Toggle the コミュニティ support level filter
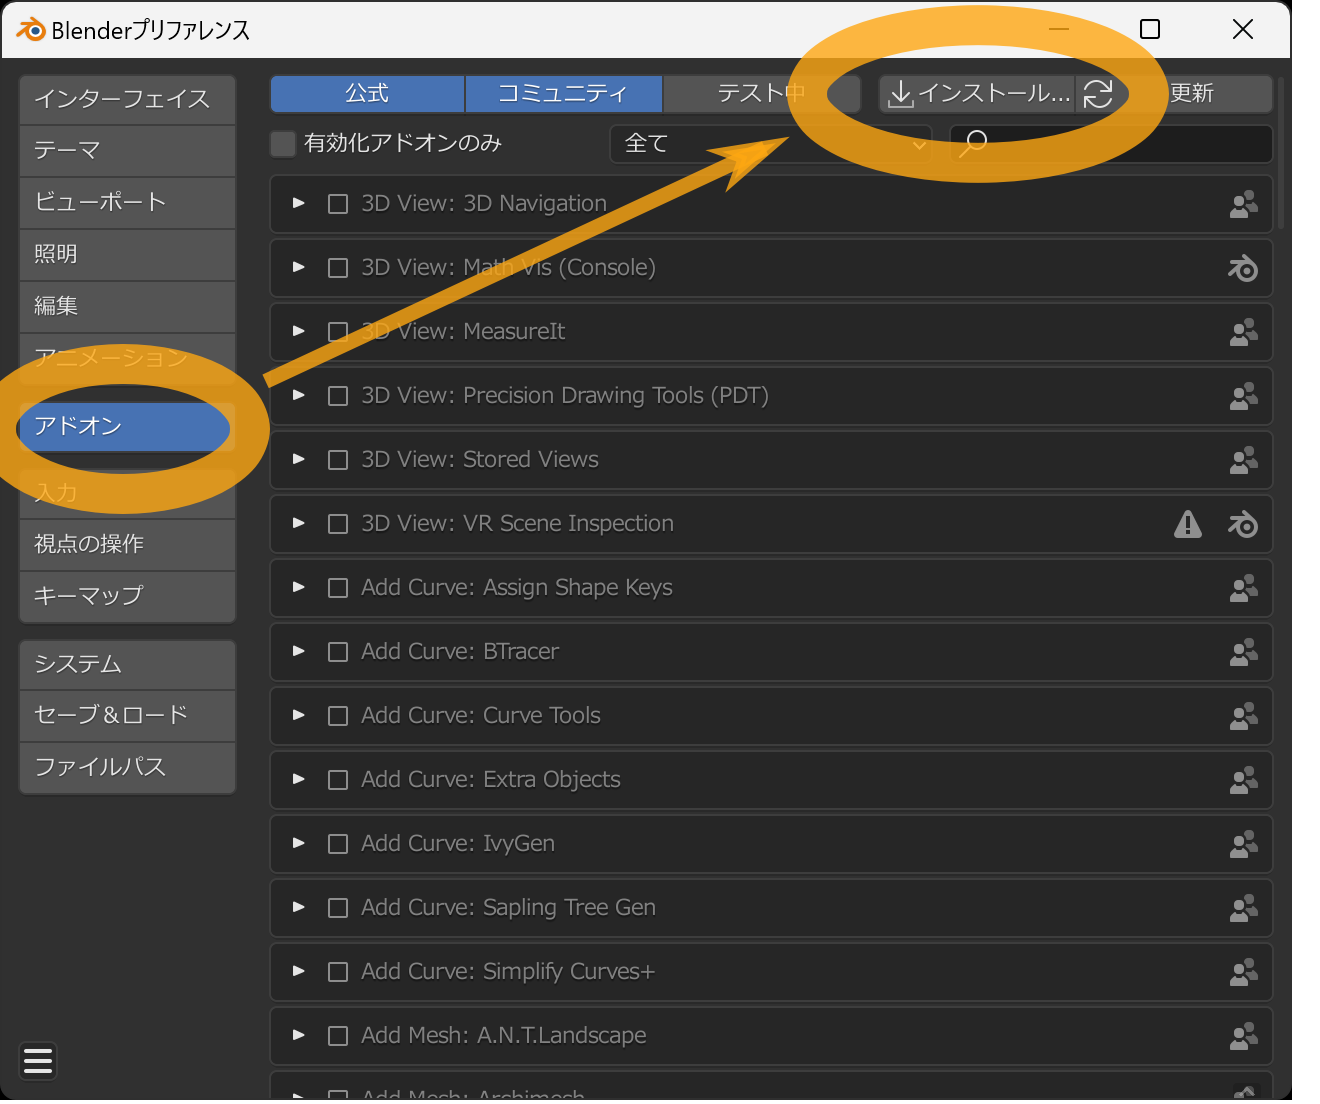Image resolution: width=1320 pixels, height=1104 pixels. pyautogui.click(x=563, y=94)
